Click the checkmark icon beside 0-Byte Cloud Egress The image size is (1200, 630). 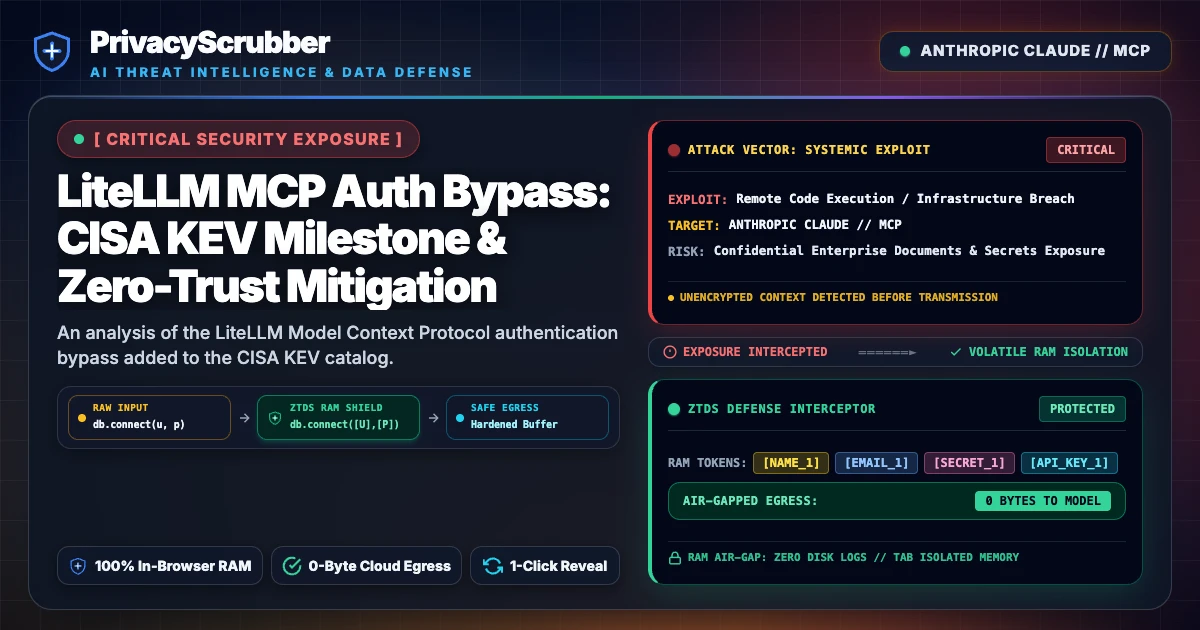[292, 566]
